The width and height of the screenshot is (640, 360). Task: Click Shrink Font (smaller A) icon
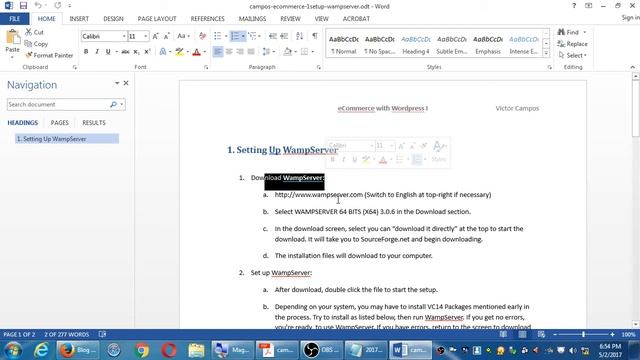[167, 36]
